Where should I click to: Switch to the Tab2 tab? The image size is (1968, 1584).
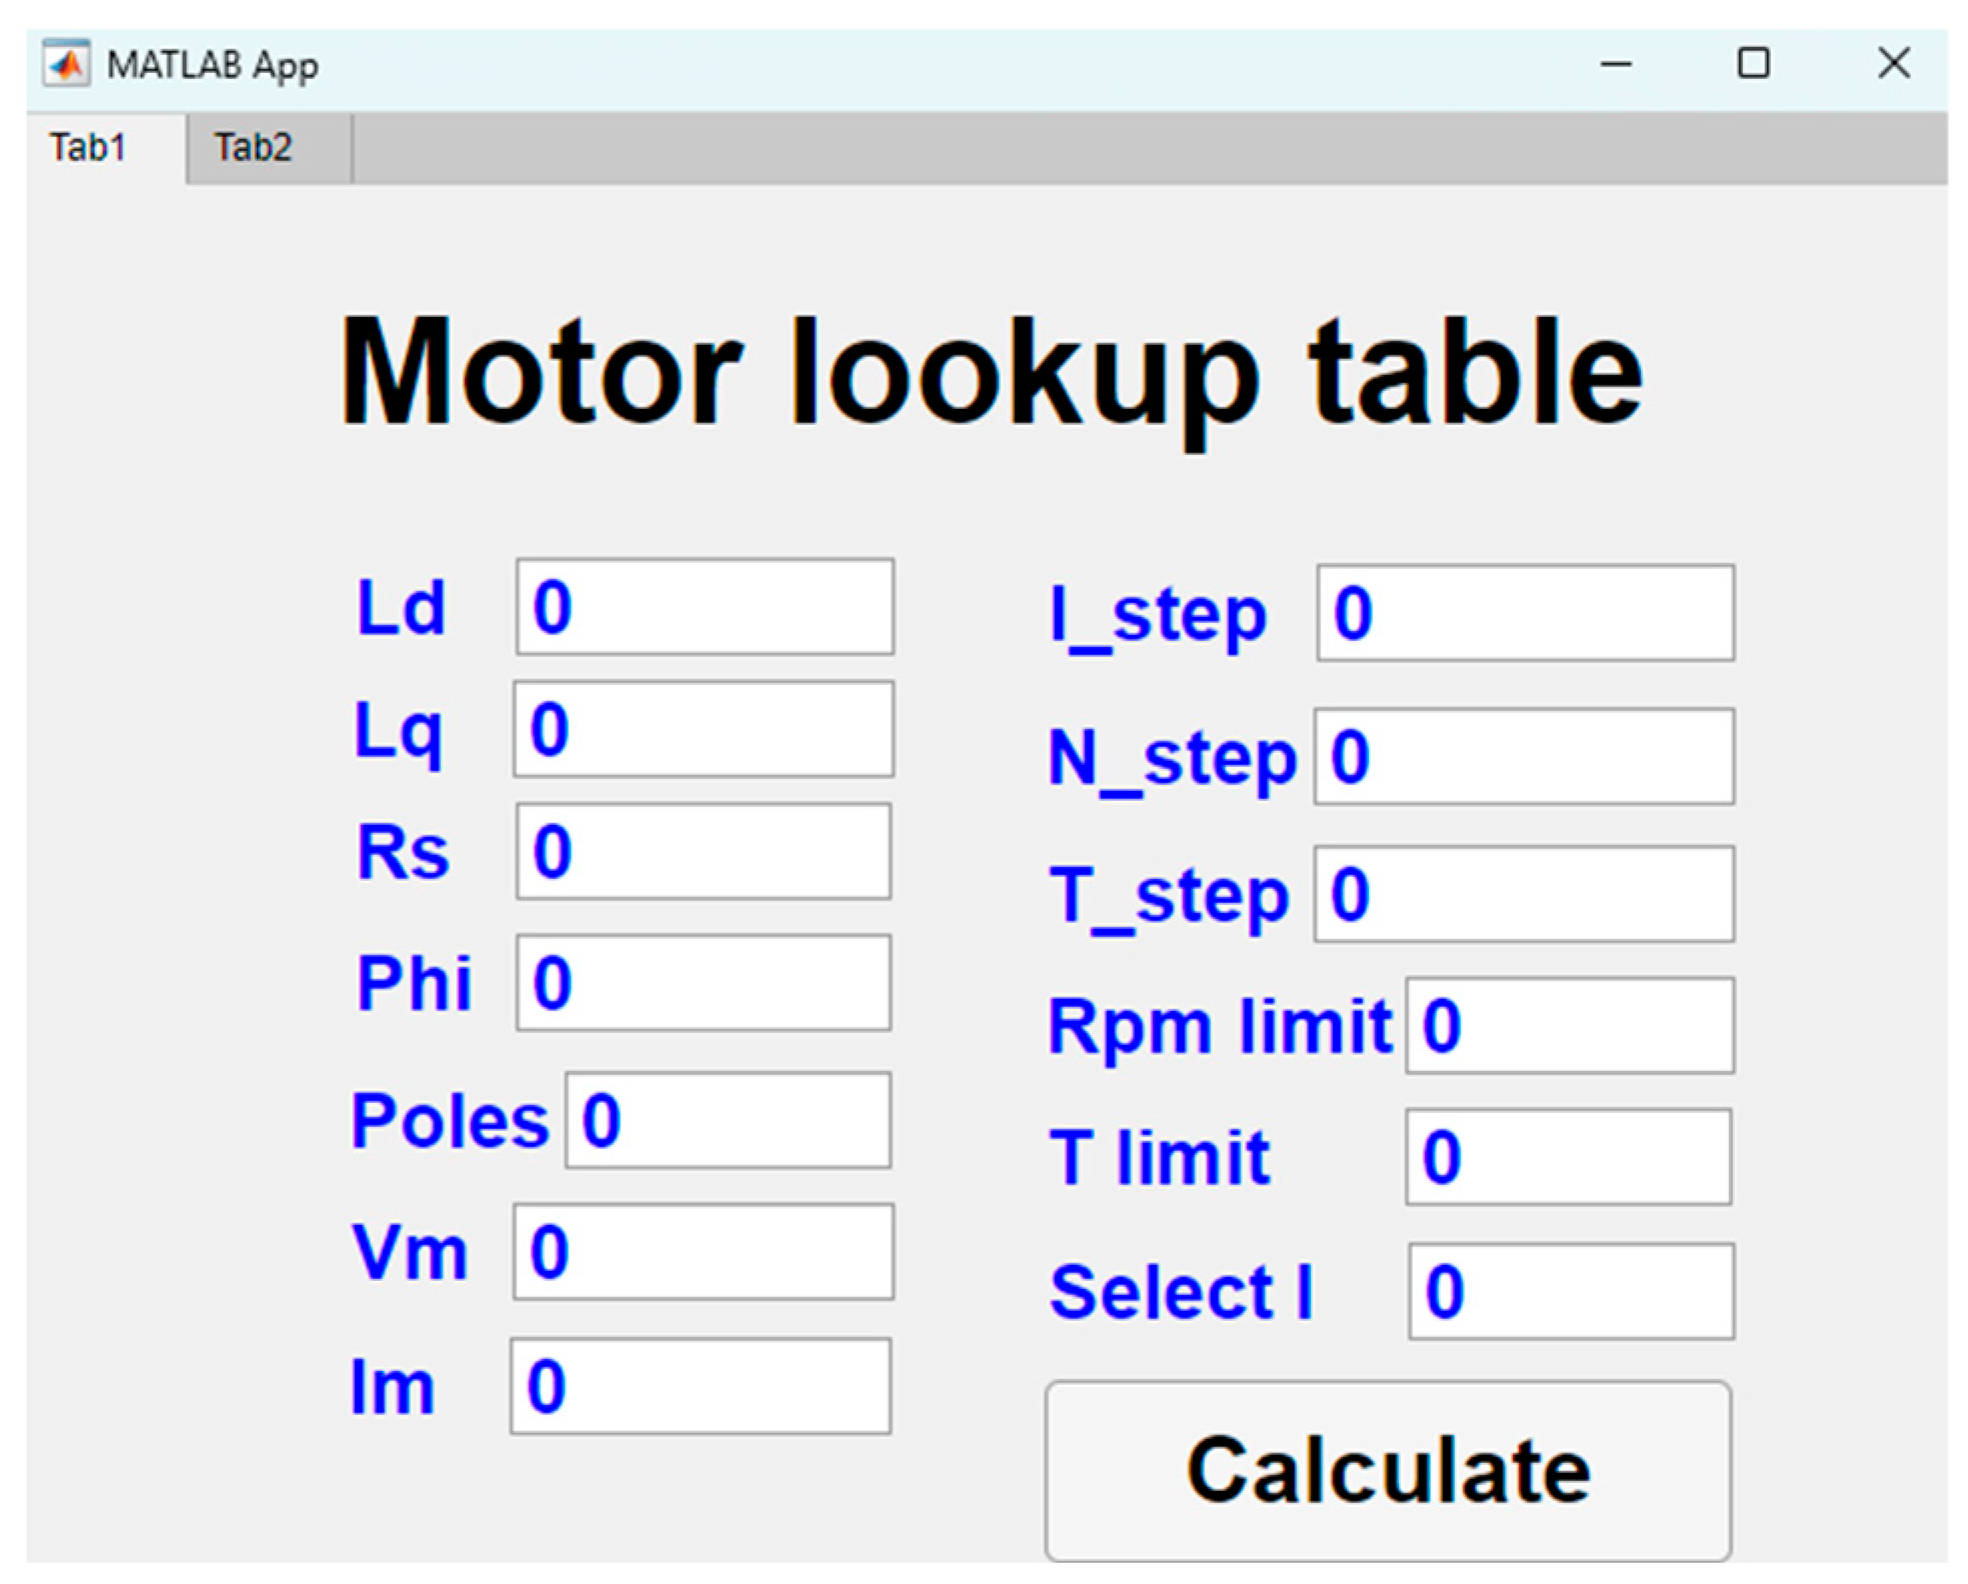click(x=253, y=148)
